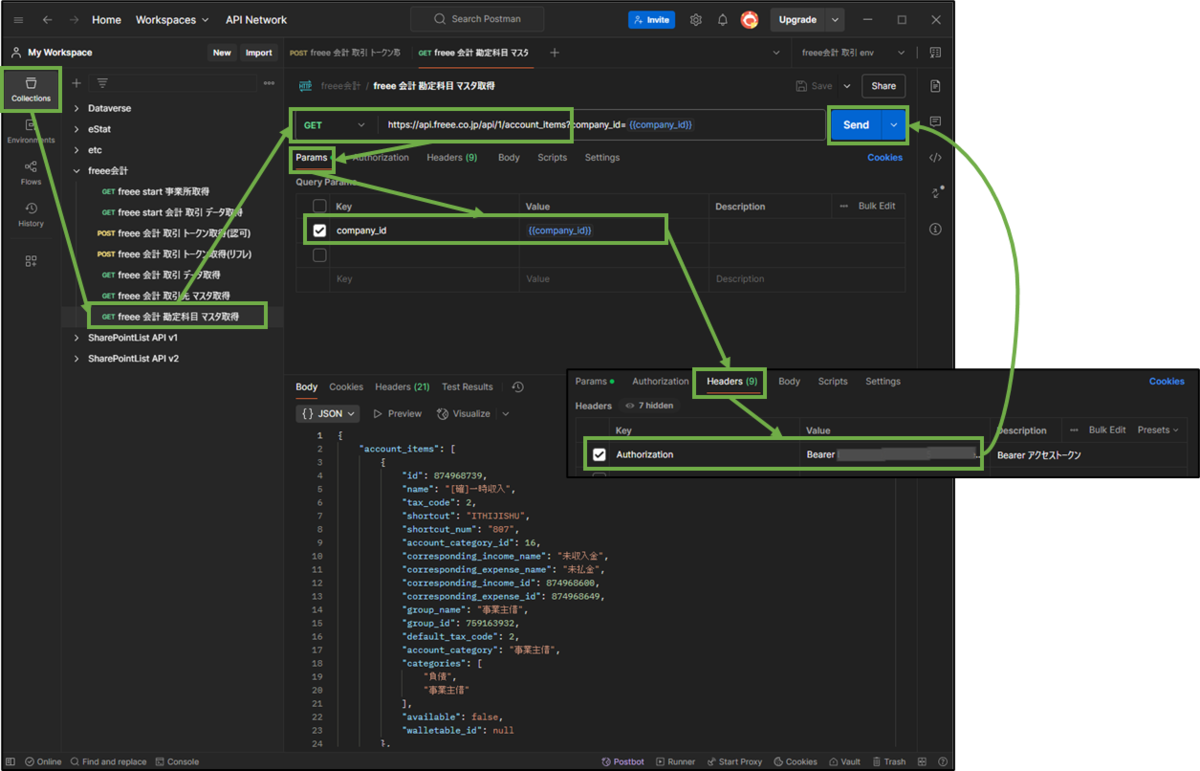Open collections three-dot options menu
This screenshot has height=771, width=1200.
click(x=269, y=83)
